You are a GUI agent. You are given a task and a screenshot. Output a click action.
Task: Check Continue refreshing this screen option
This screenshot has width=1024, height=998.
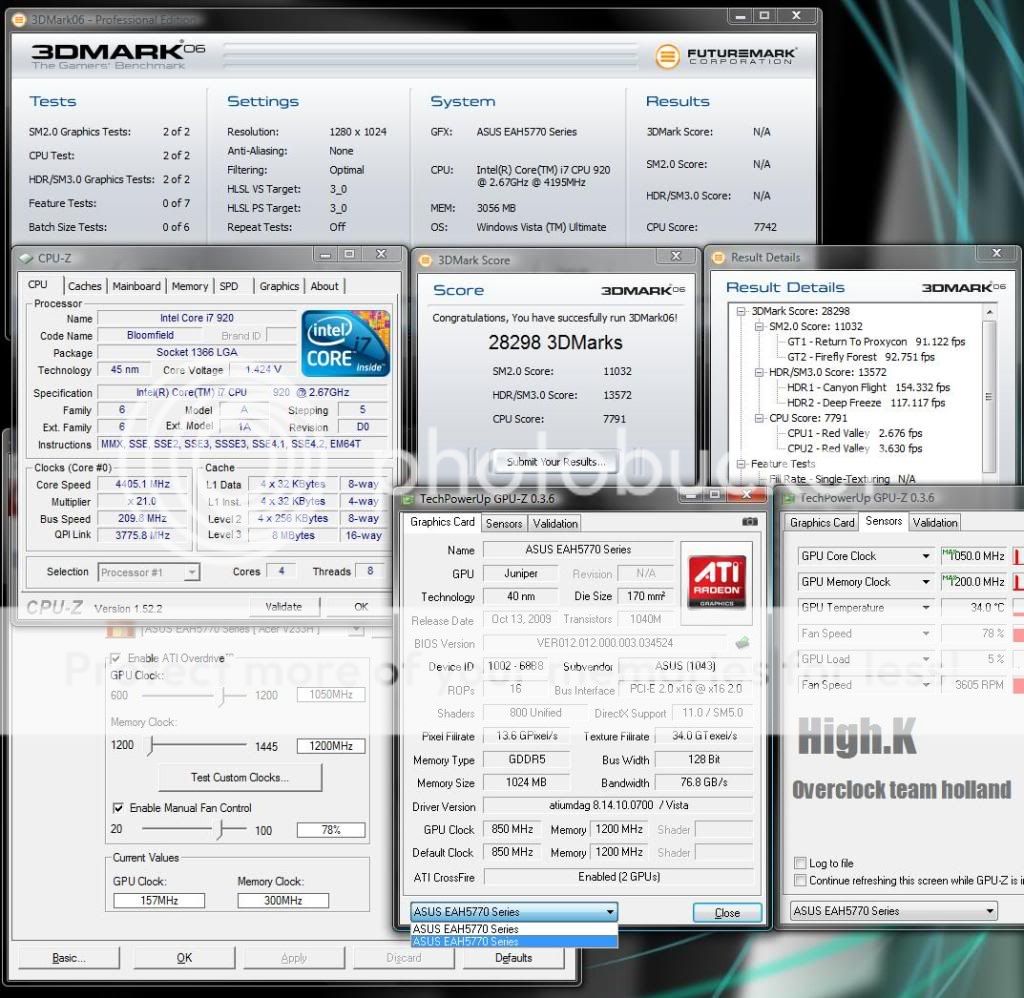pyautogui.click(x=800, y=880)
